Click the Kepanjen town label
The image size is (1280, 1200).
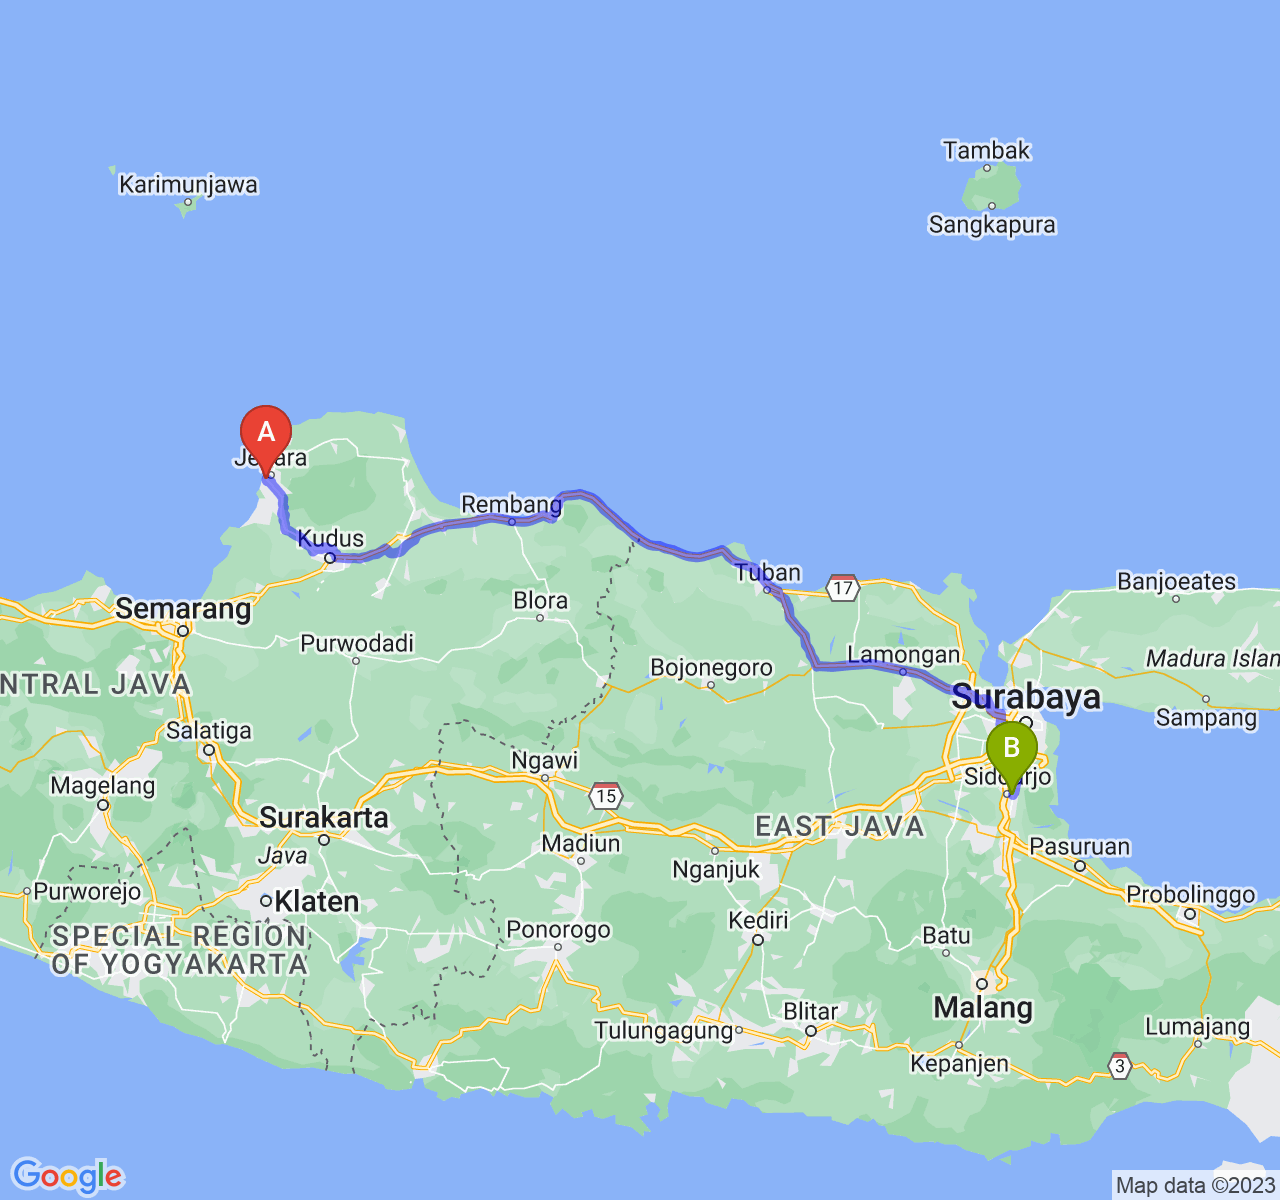[x=959, y=1063]
